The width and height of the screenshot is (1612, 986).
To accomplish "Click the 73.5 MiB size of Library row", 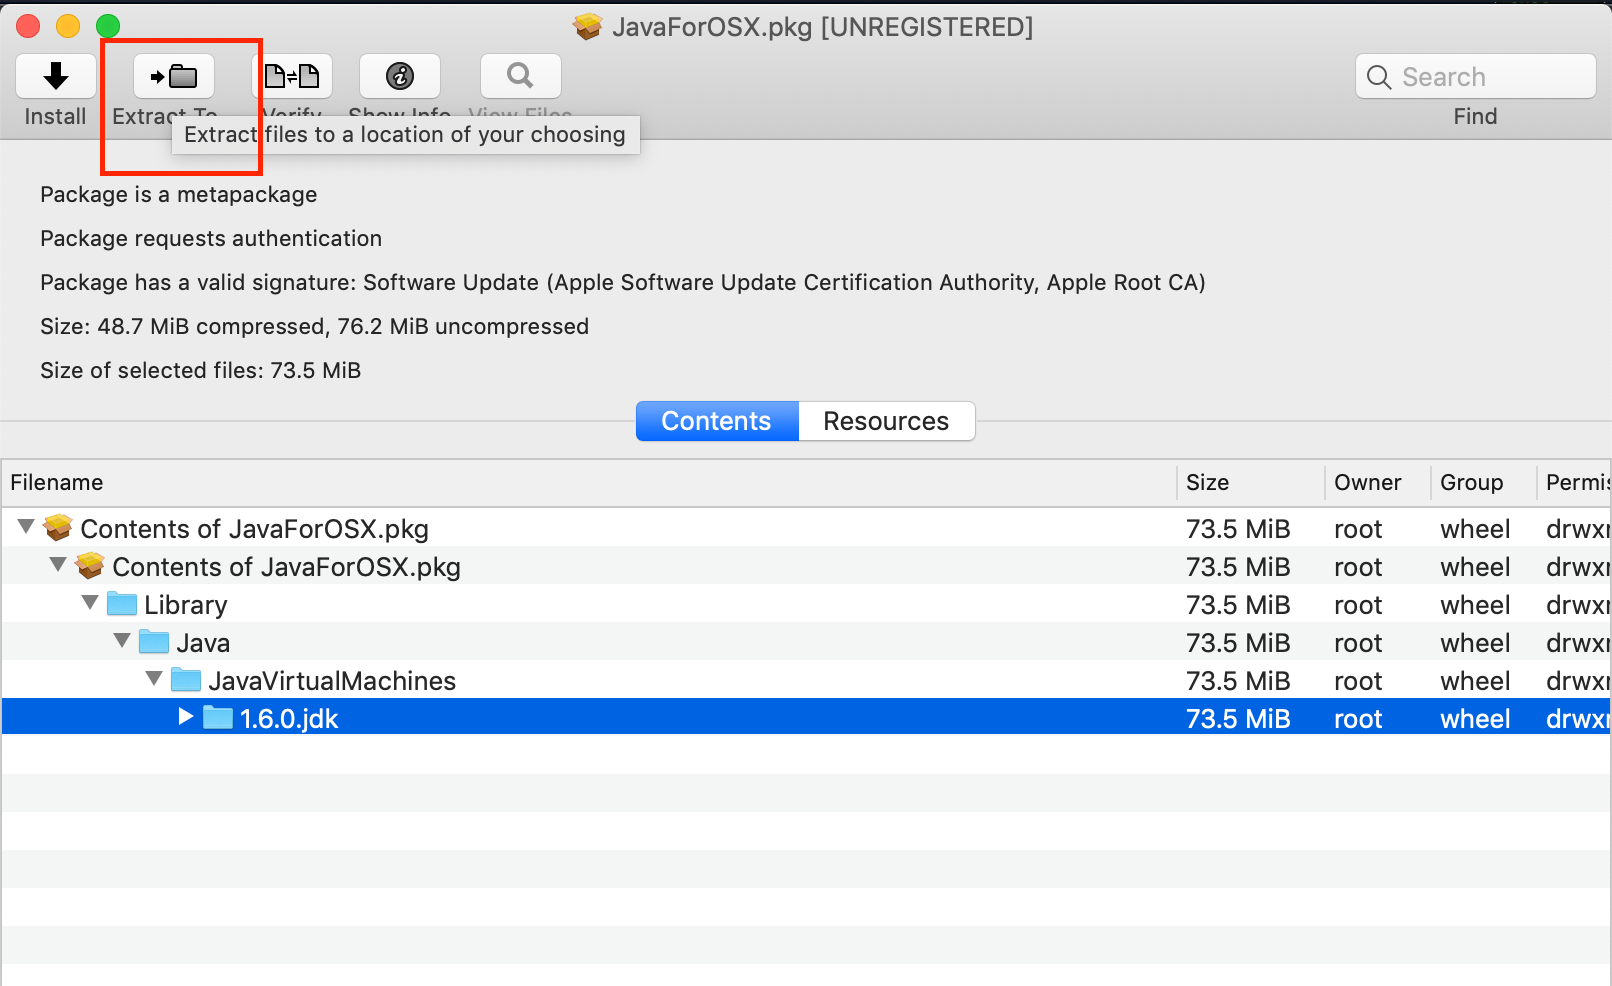I will [x=1238, y=605].
